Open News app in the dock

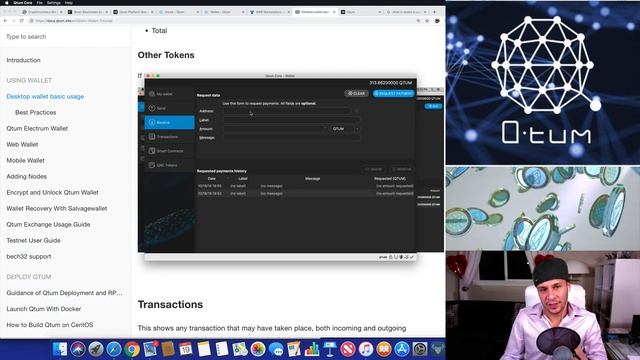point(348,349)
